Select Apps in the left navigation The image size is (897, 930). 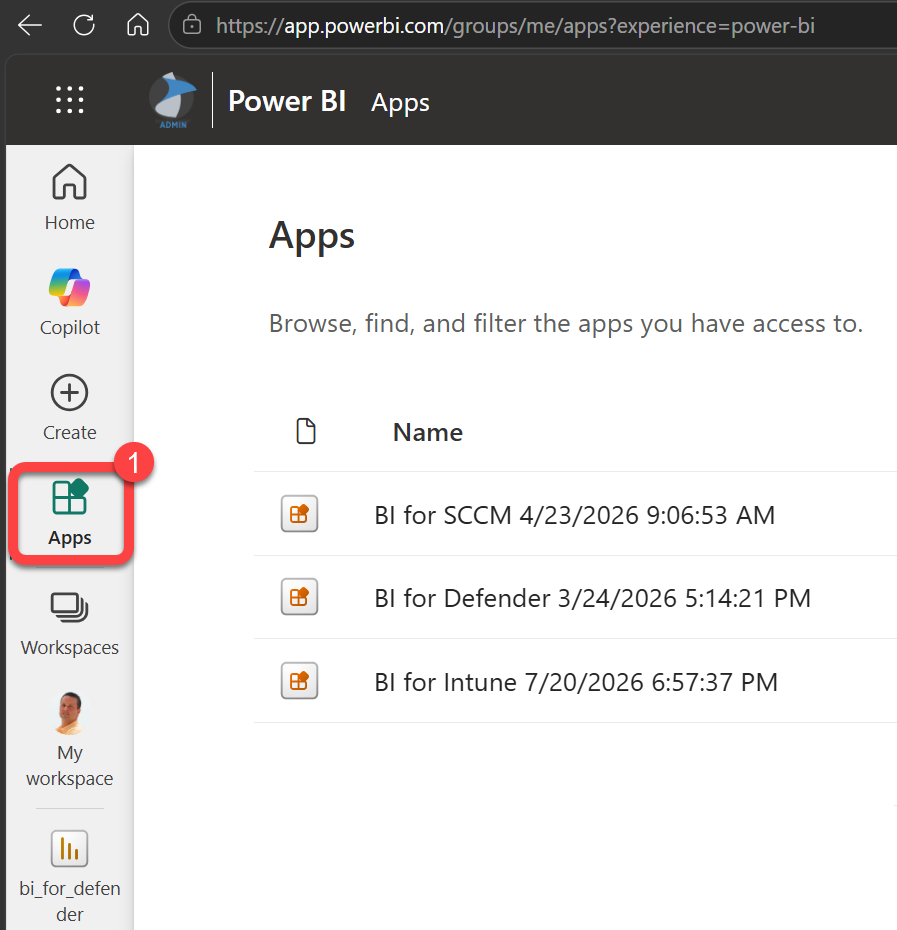pos(70,513)
